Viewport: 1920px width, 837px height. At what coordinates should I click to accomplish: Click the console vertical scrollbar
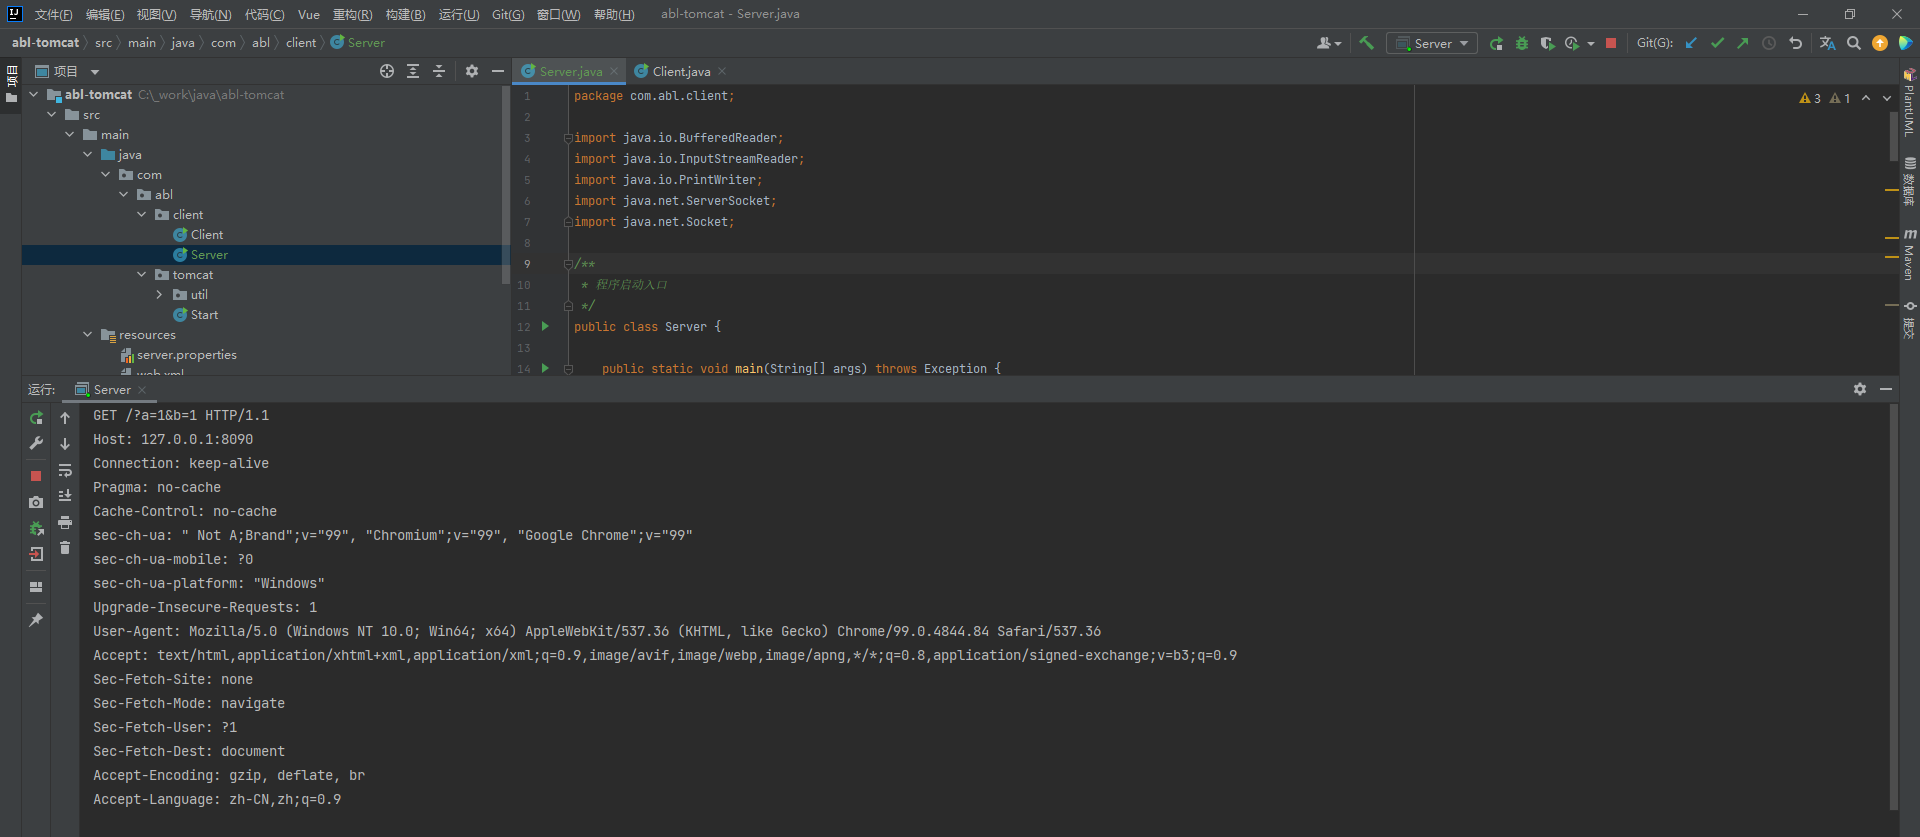[x=1893, y=606]
